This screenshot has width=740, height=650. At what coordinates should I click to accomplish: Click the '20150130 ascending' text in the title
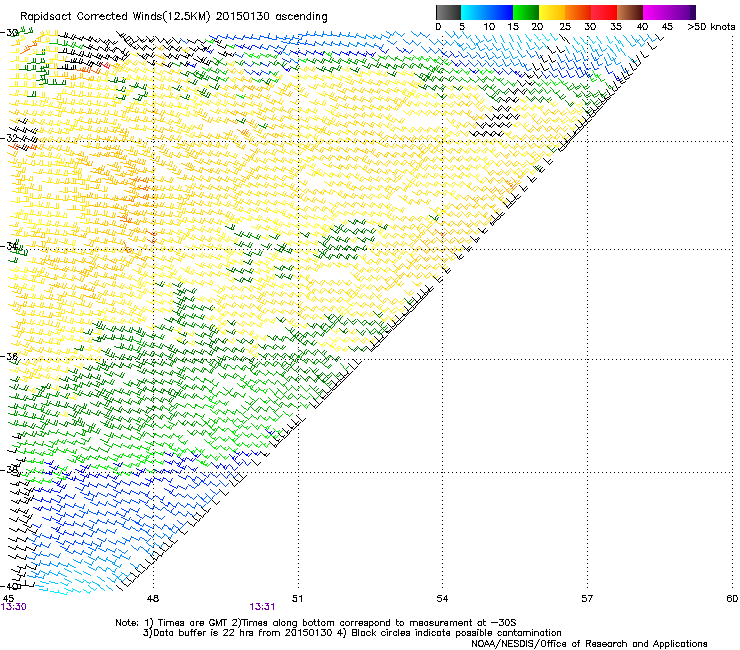[271, 17]
